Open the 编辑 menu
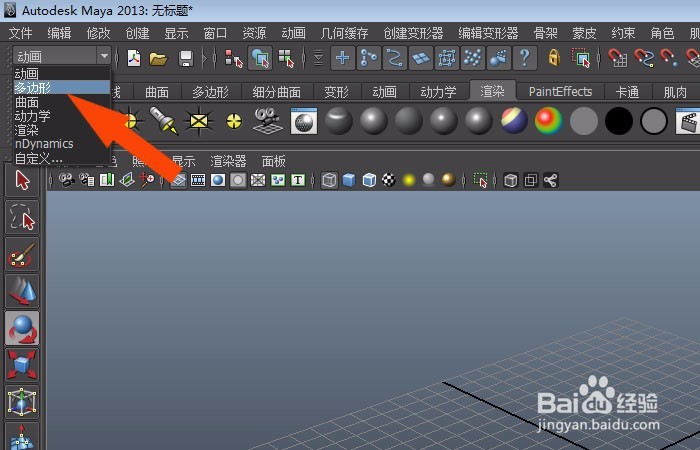 (x=59, y=33)
